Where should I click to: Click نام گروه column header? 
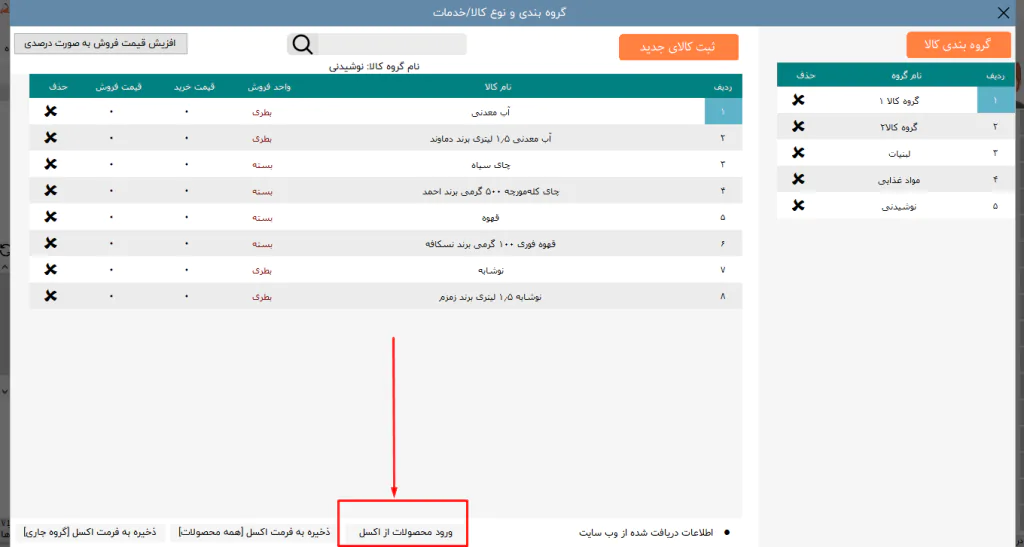click(906, 76)
